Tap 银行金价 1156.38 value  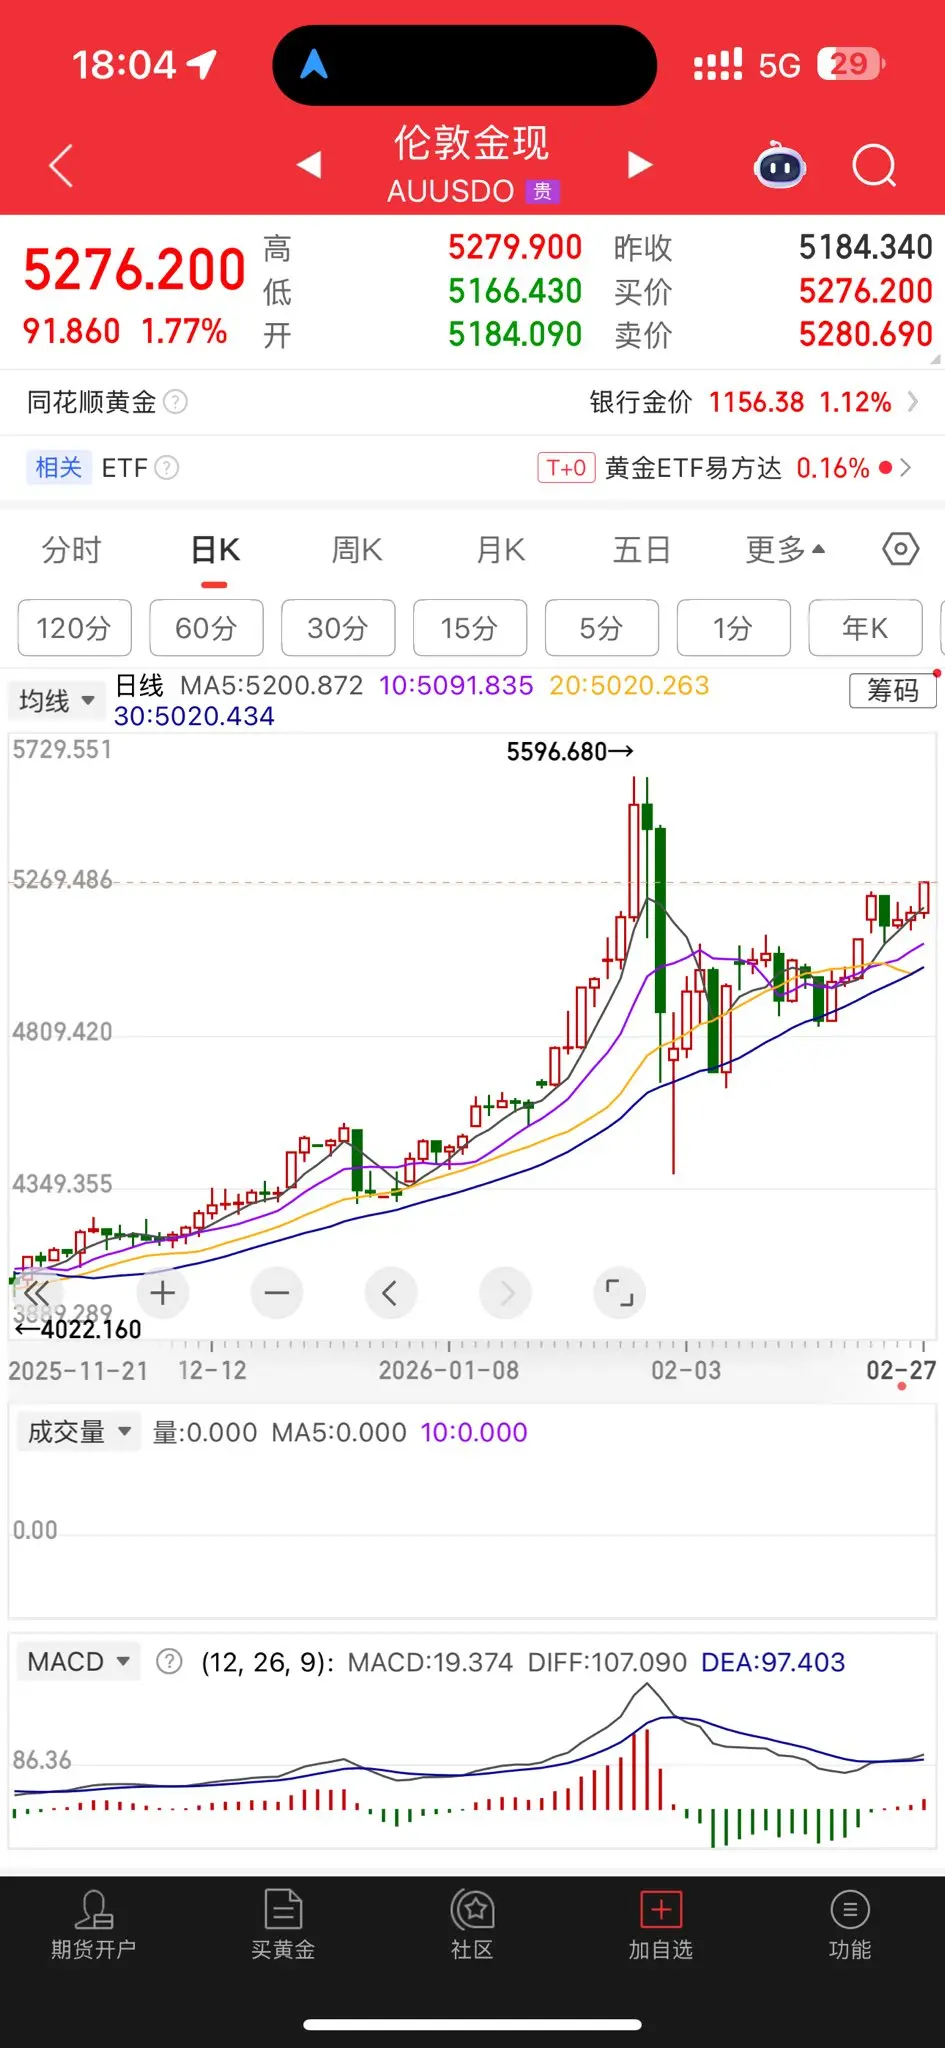pos(756,402)
